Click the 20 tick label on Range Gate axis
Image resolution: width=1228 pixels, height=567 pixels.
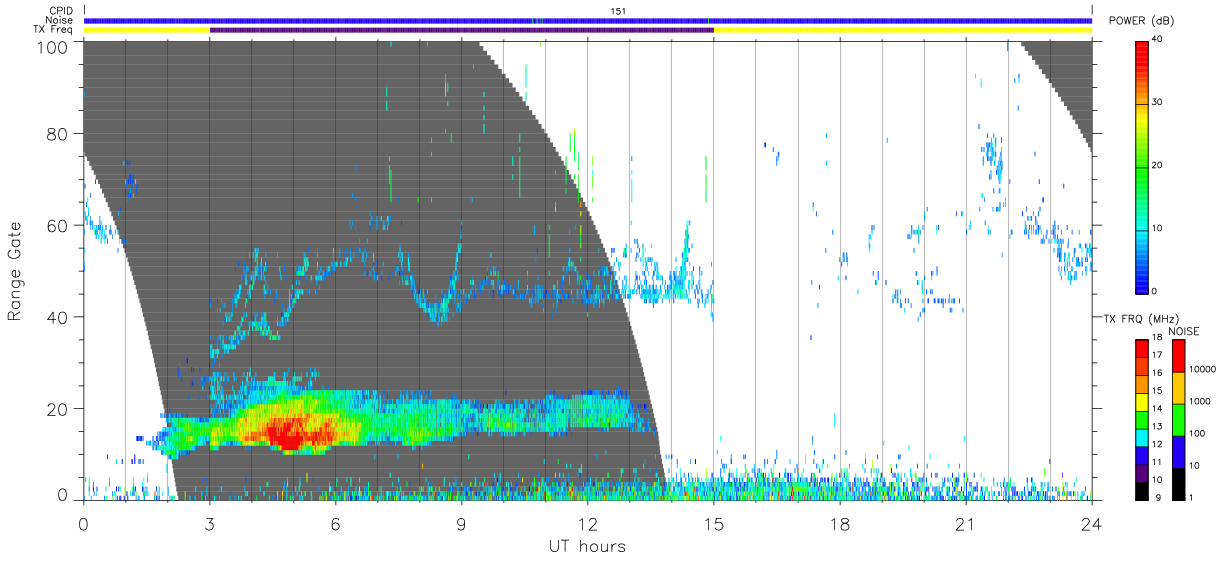(x=59, y=409)
